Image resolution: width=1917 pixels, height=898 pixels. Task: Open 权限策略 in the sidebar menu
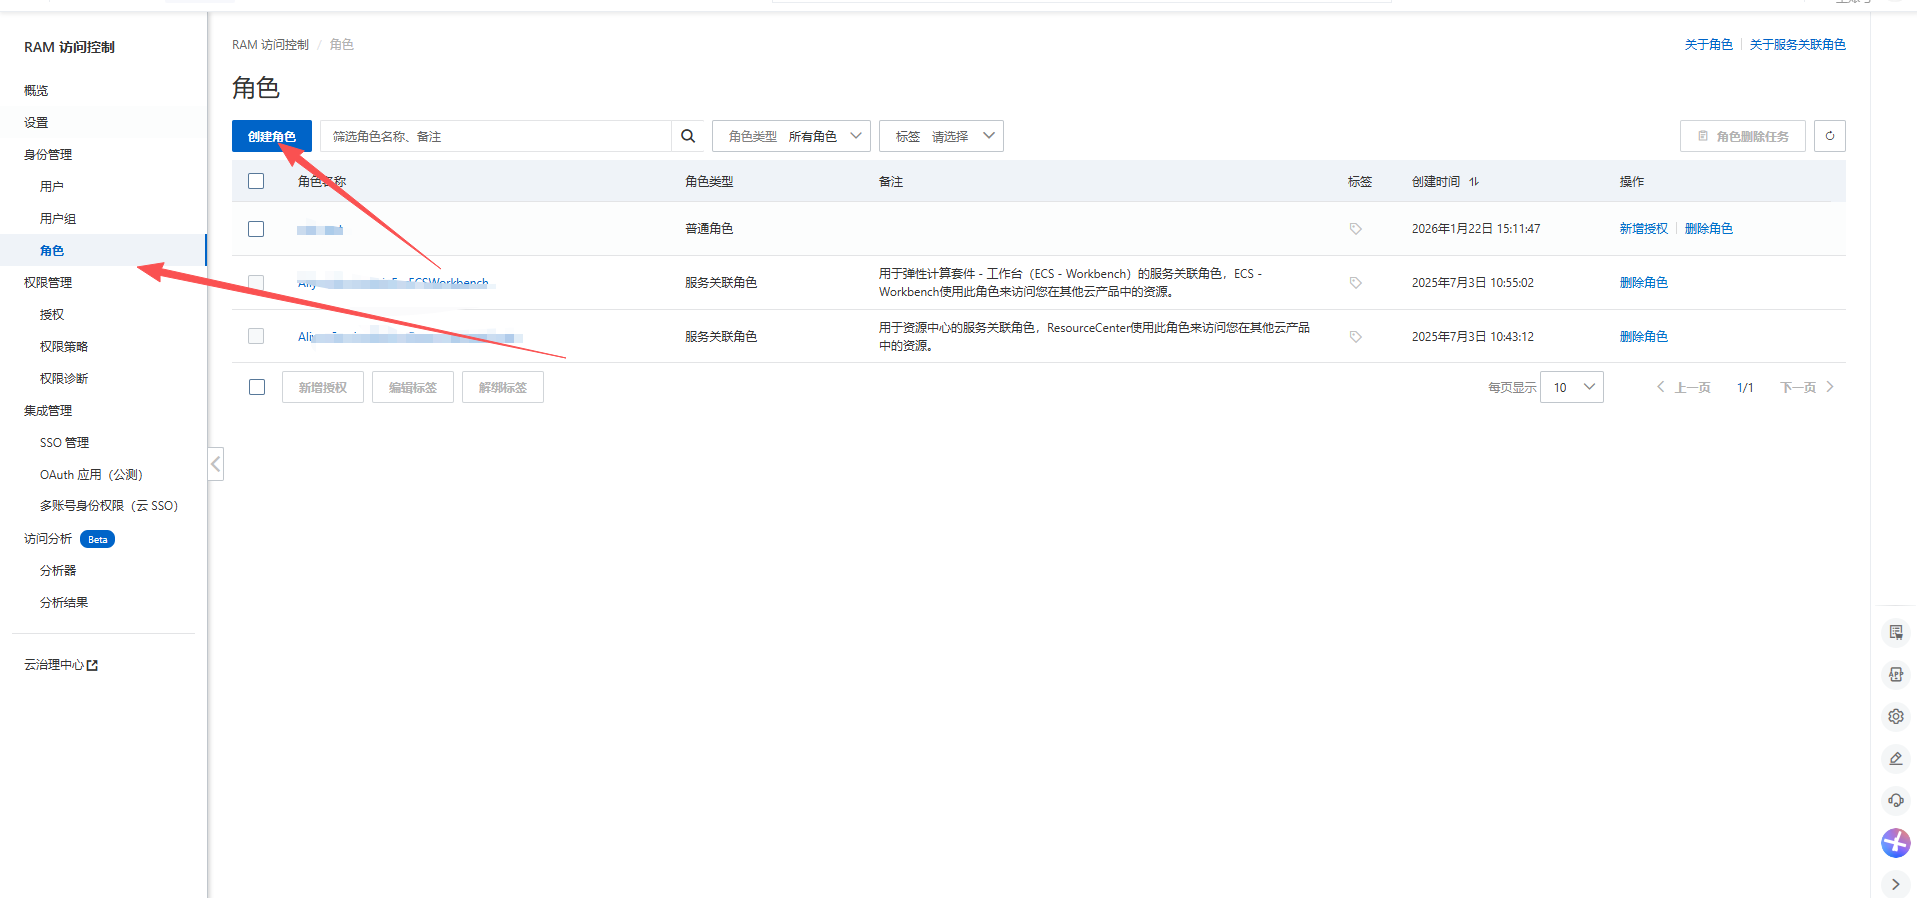point(64,347)
